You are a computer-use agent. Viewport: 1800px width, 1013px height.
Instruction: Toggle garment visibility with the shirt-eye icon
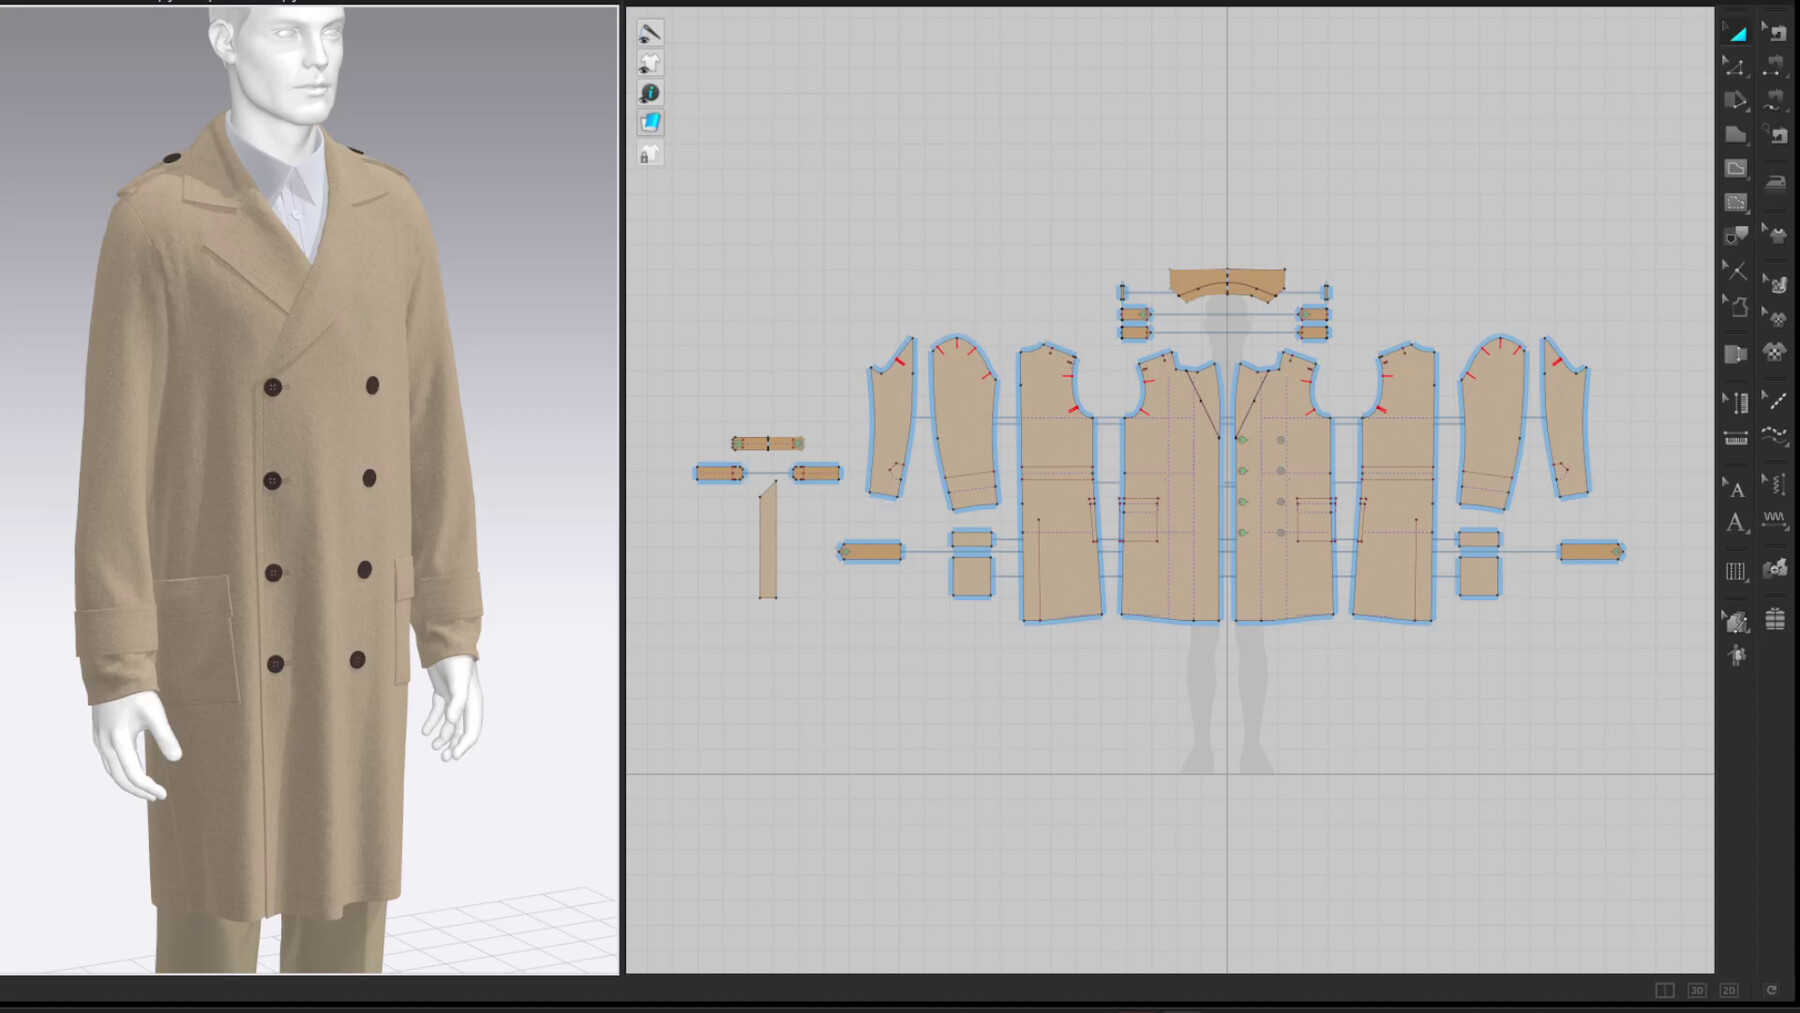click(x=651, y=63)
